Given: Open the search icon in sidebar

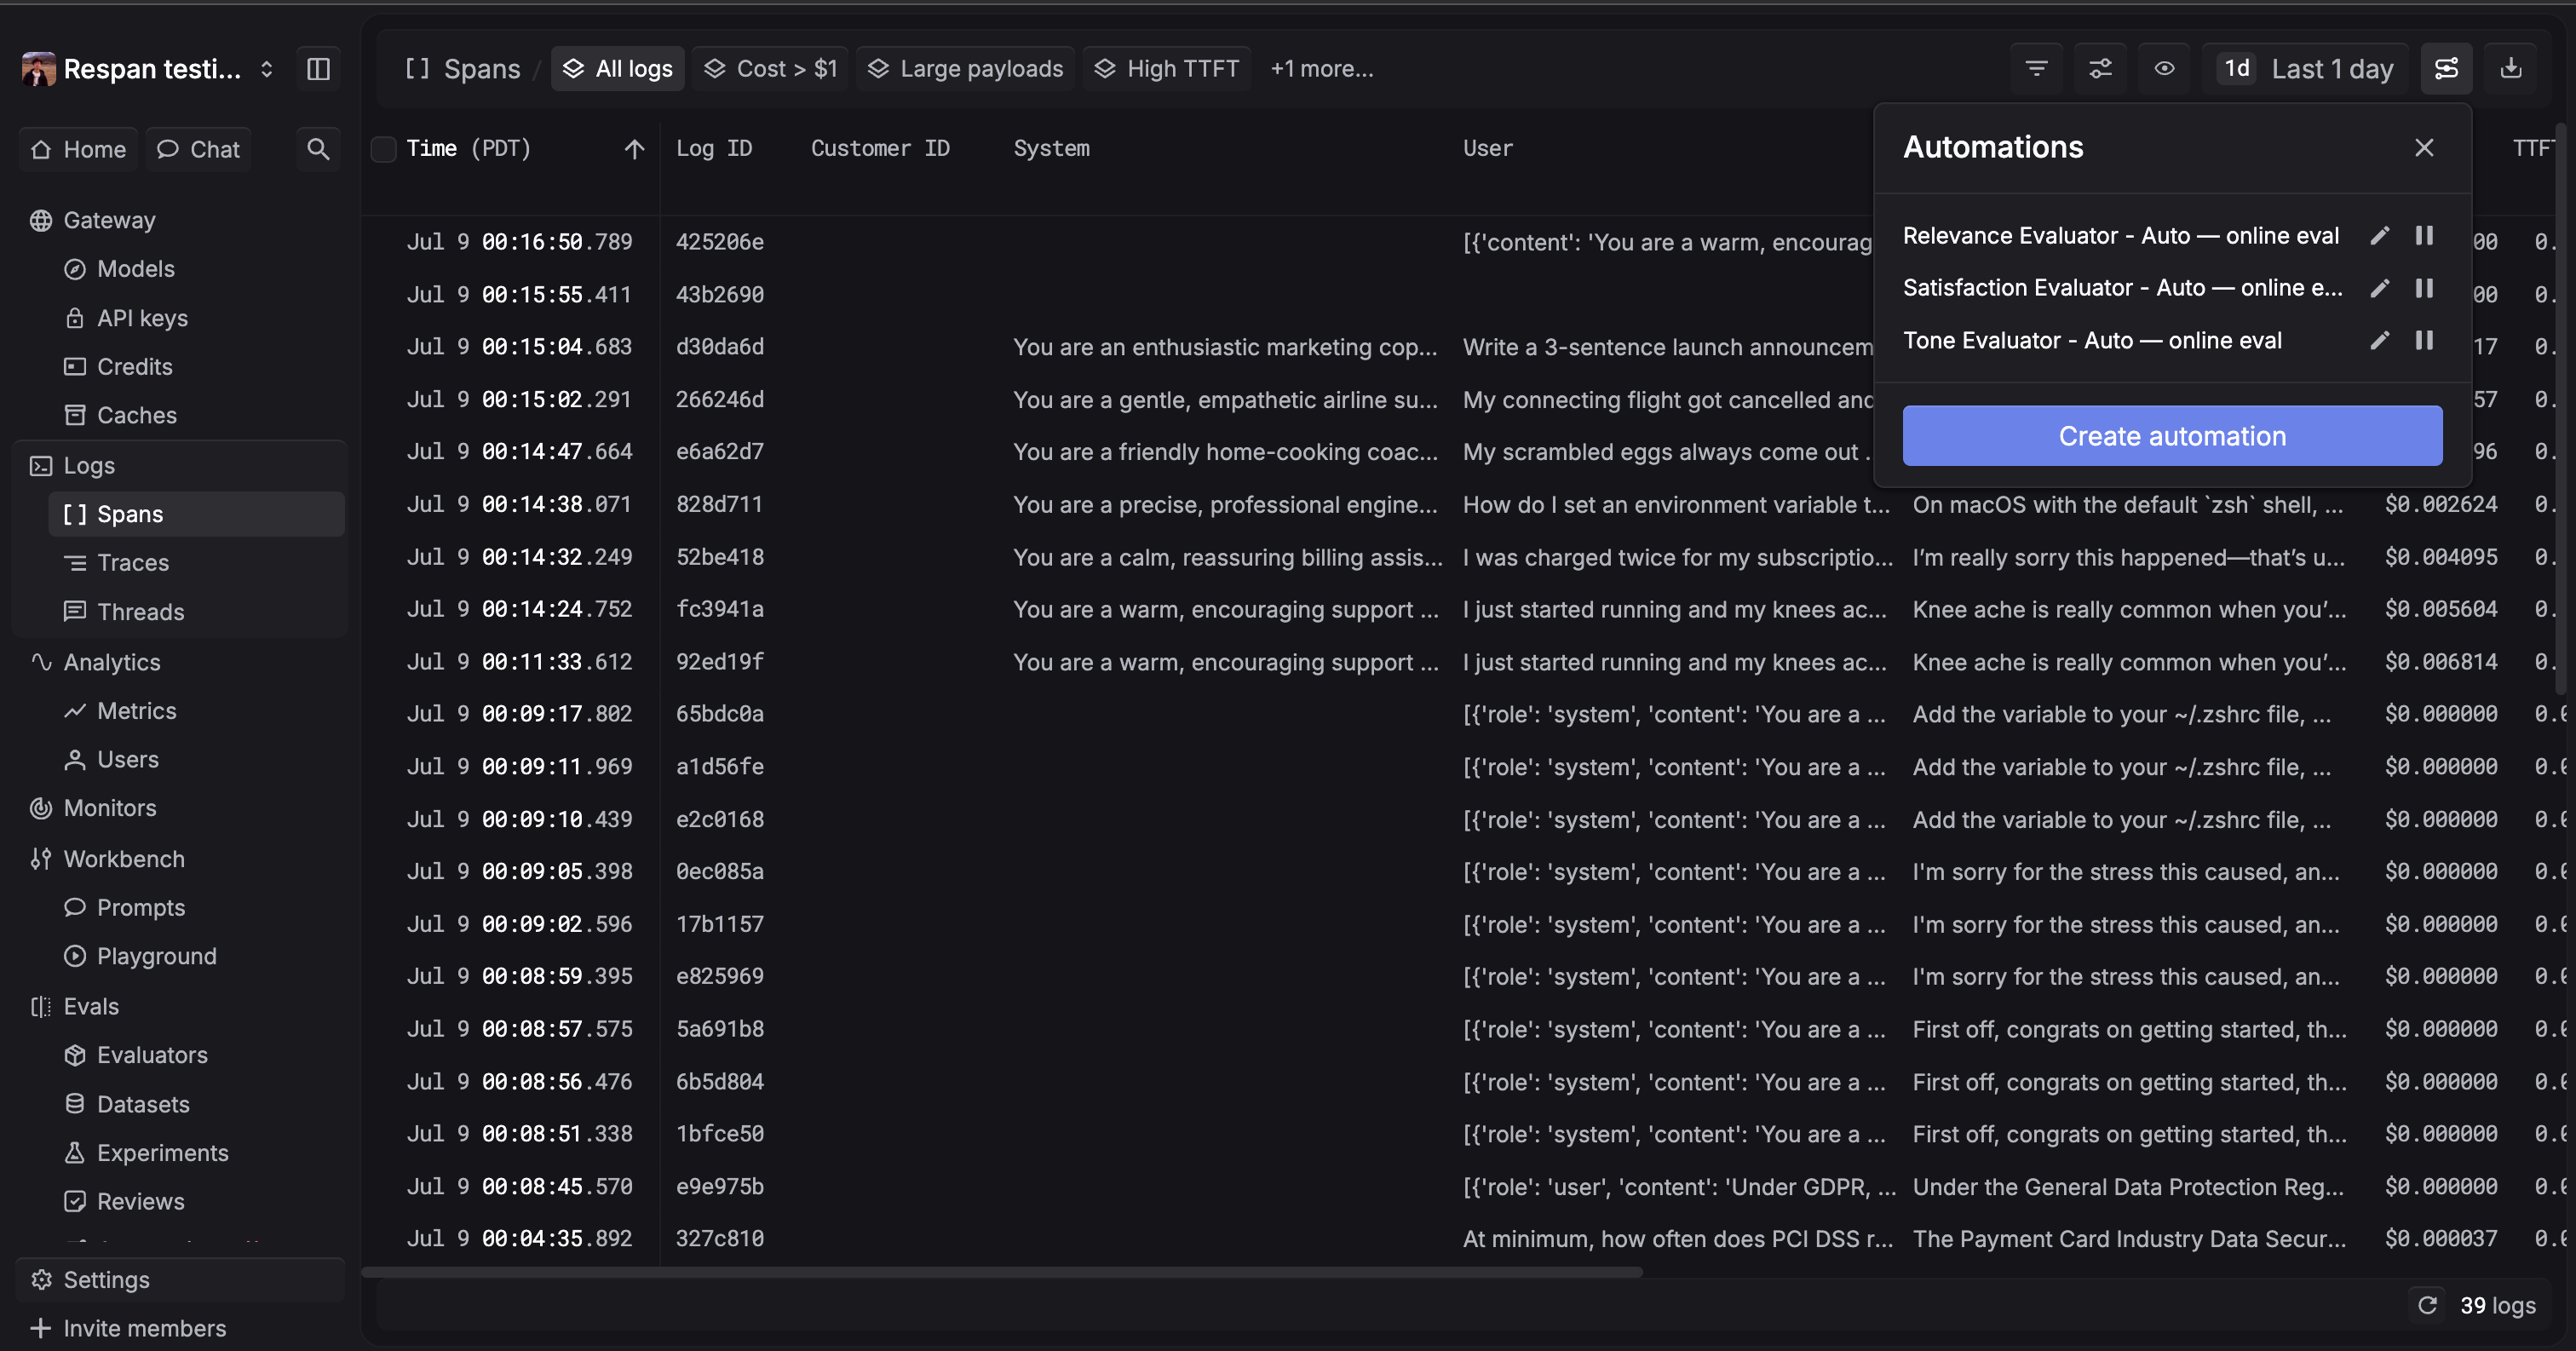Looking at the screenshot, I should pyautogui.click(x=318, y=149).
